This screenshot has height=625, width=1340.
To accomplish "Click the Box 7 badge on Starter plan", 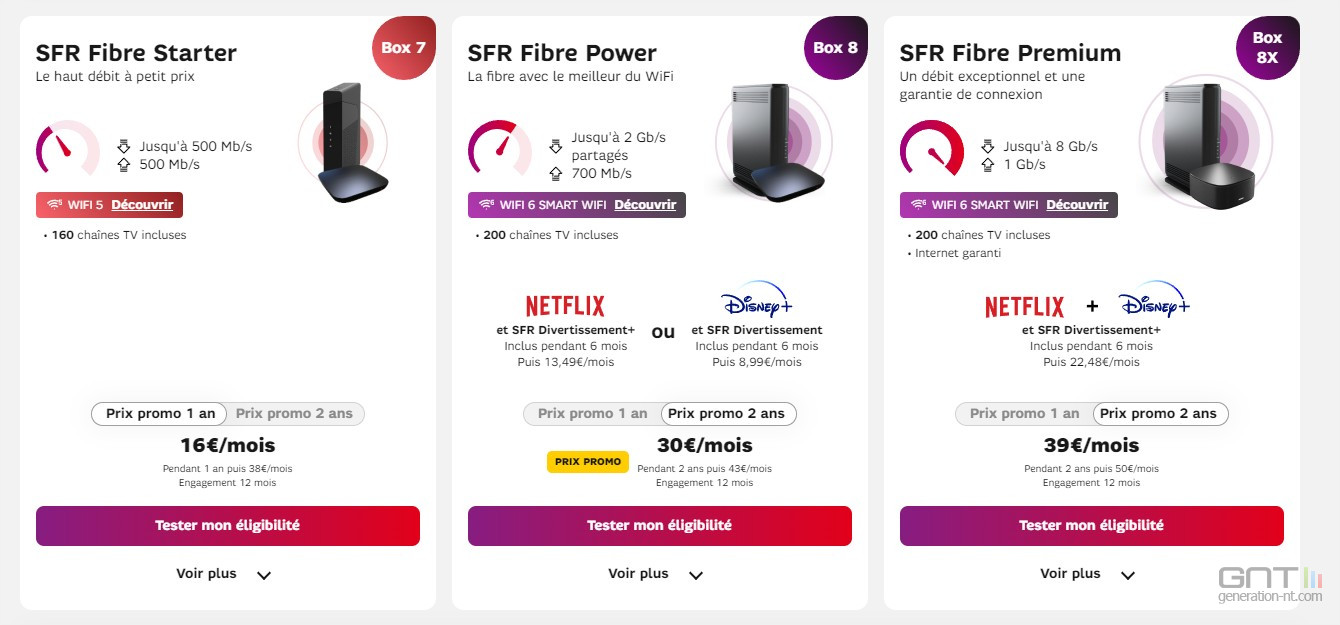I will (x=403, y=45).
